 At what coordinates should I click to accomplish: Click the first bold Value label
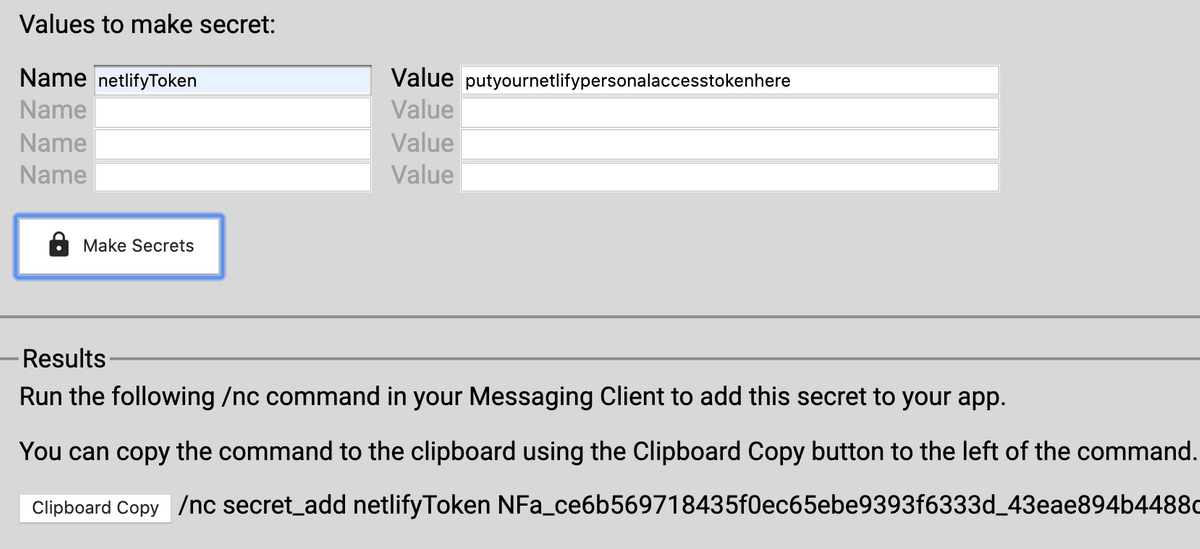pyautogui.click(x=422, y=78)
